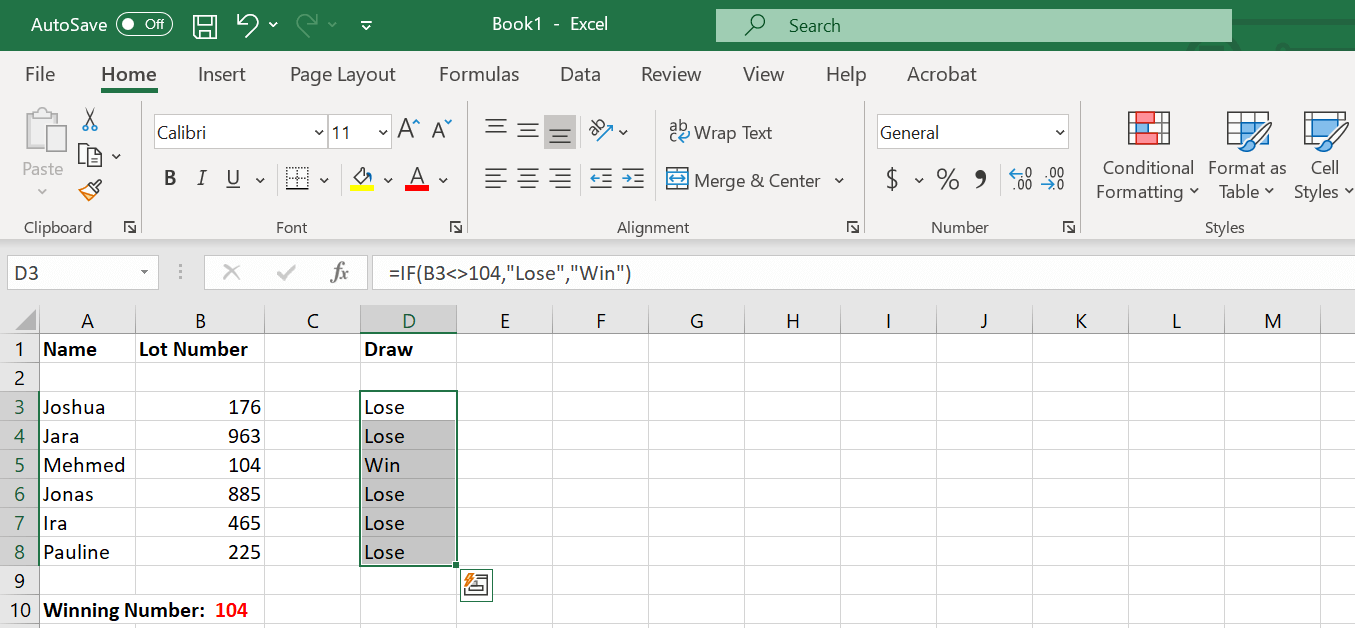This screenshot has width=1355, height=628.
Task: Switch to the Formulas ribbon tab
Action: click(479, 74)
